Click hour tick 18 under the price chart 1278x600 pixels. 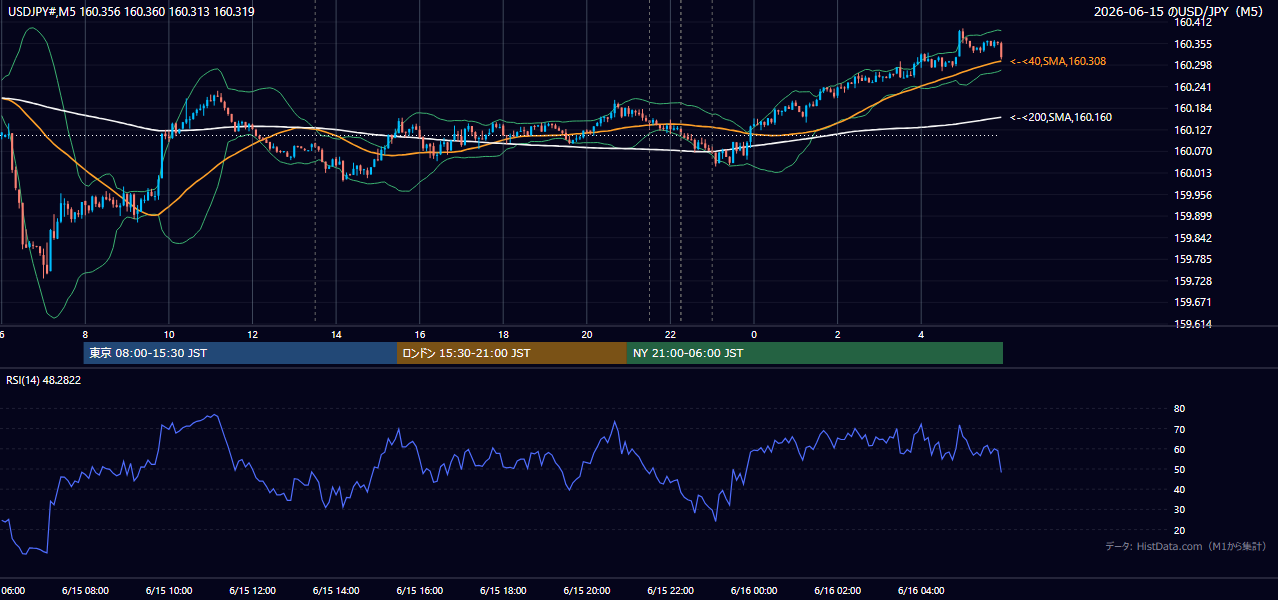click(x=504, y=335)
